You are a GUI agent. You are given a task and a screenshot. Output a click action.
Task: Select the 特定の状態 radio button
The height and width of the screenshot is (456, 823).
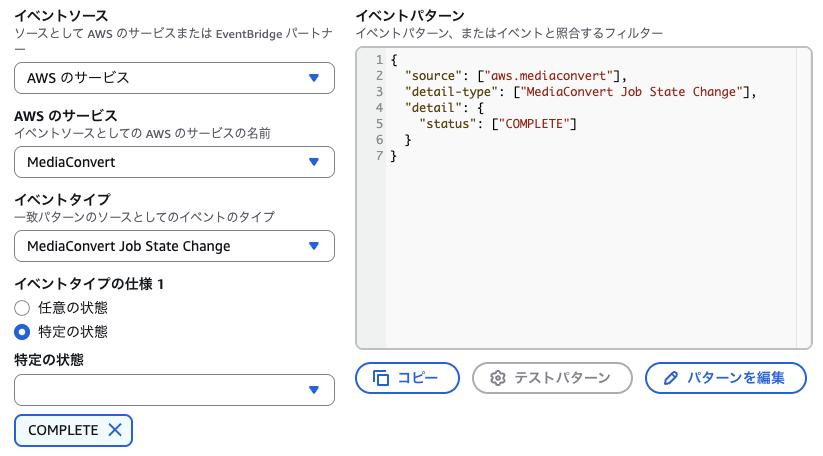click(22, 332)
